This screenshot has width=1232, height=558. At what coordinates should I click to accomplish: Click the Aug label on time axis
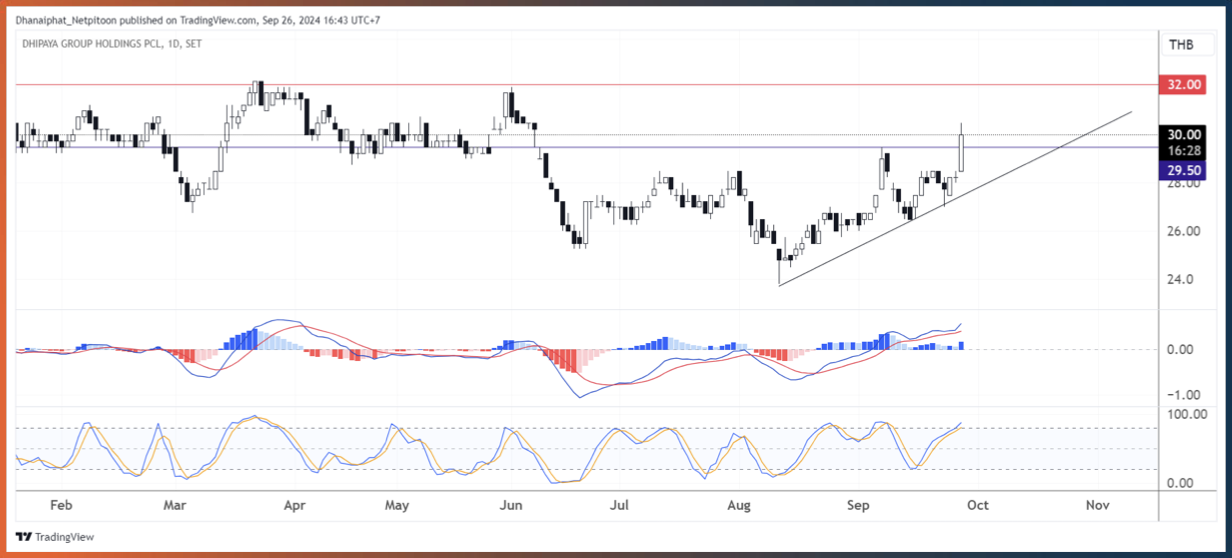[738, 505]
